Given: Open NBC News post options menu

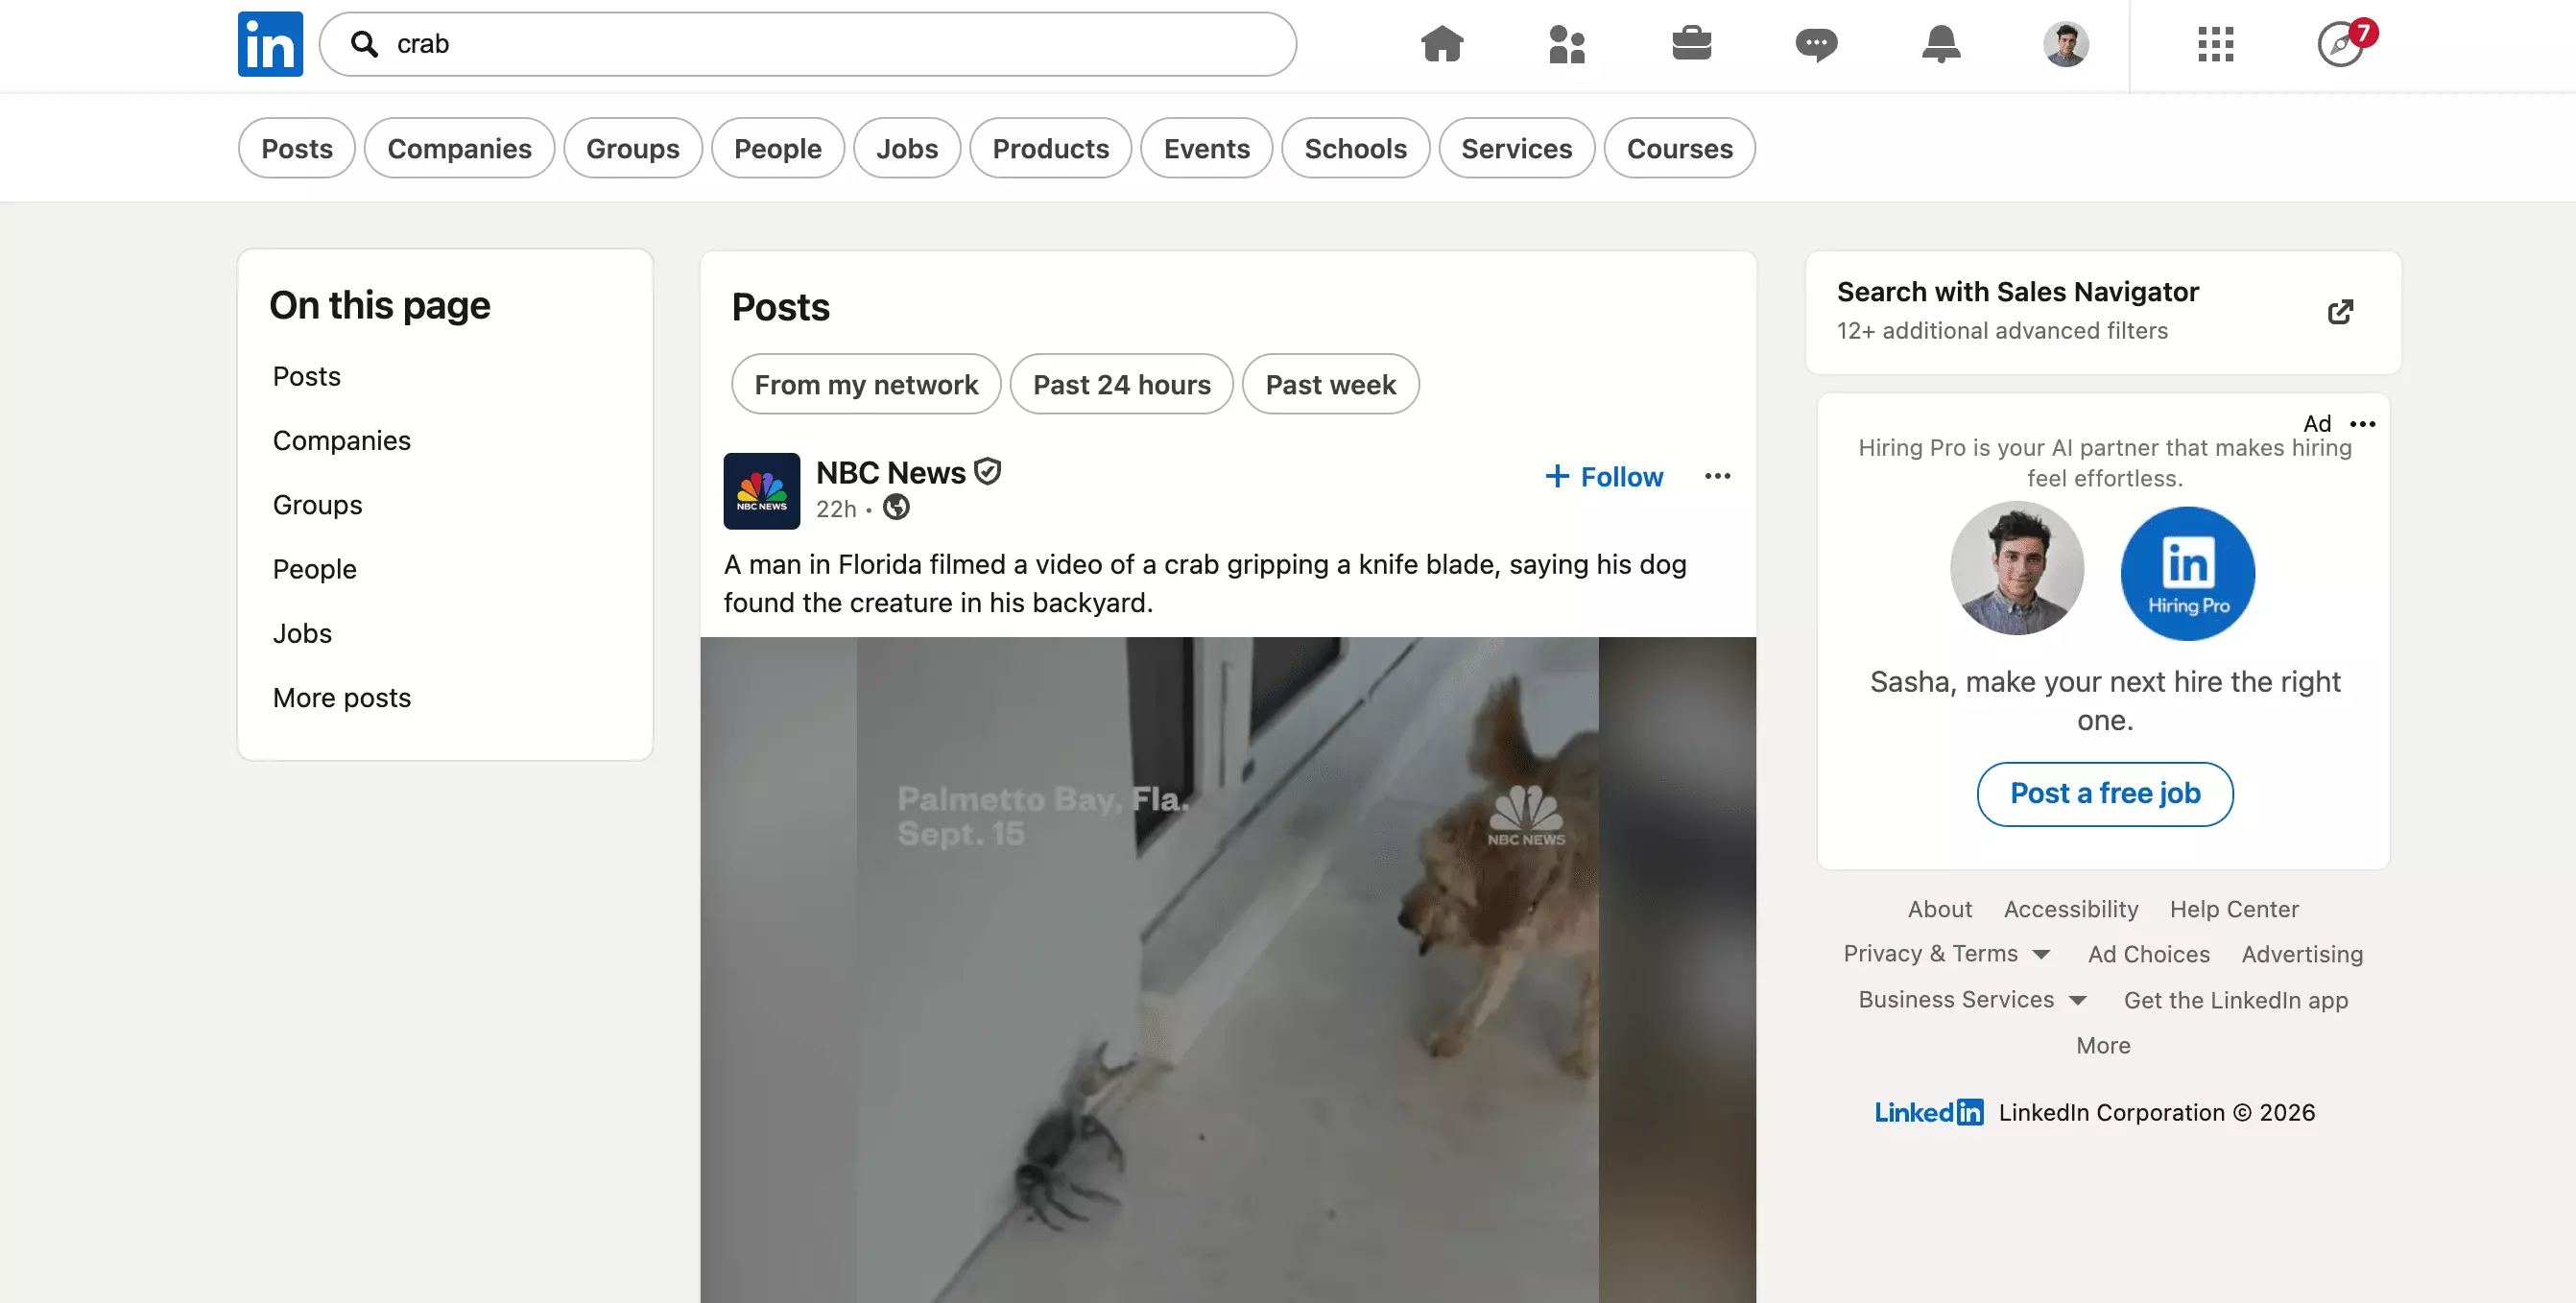Looking at the screenshot, I should pos(1718,476).
